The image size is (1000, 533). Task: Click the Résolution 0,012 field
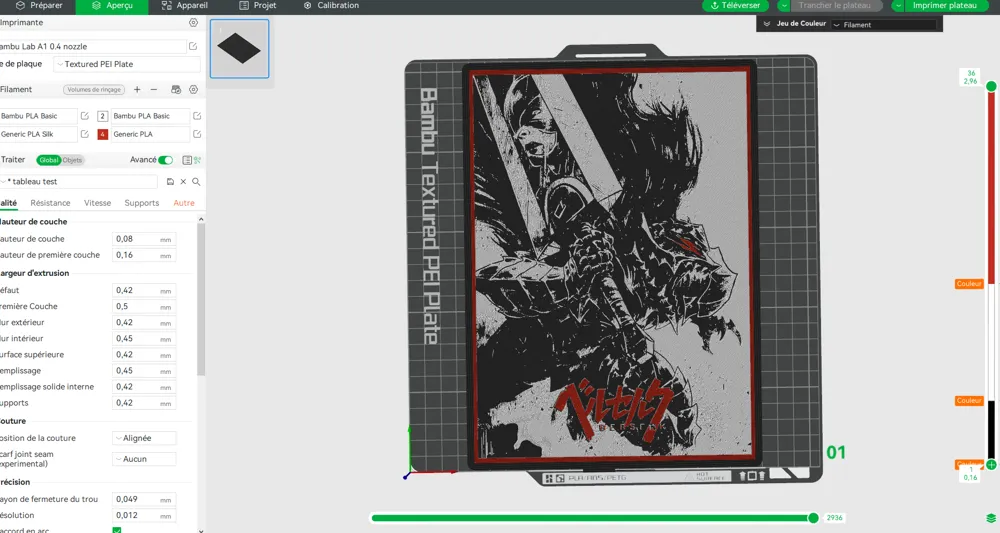click(144, 515)
